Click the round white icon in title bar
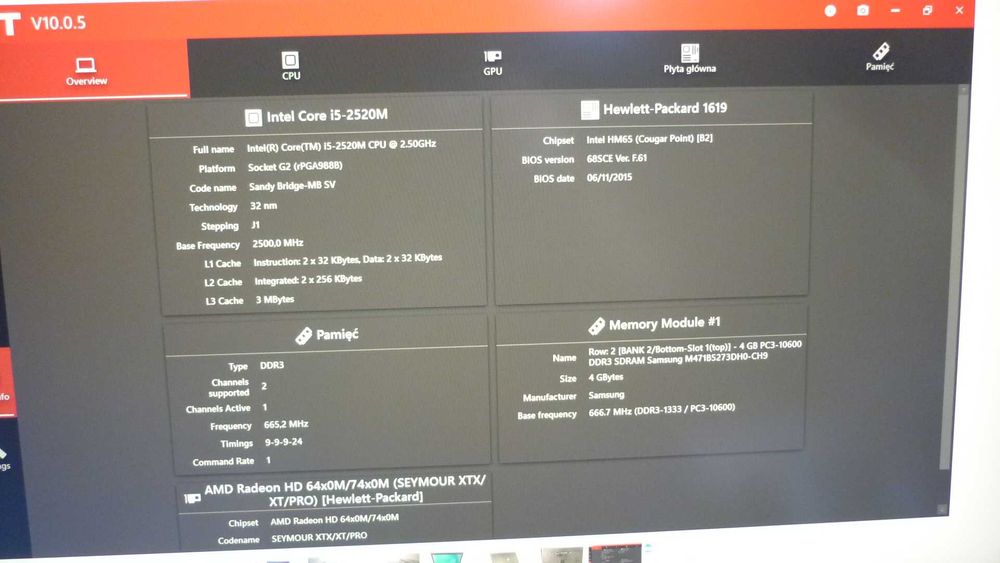The width and height of the screenshot is (1000, 563). click(830, 11)
